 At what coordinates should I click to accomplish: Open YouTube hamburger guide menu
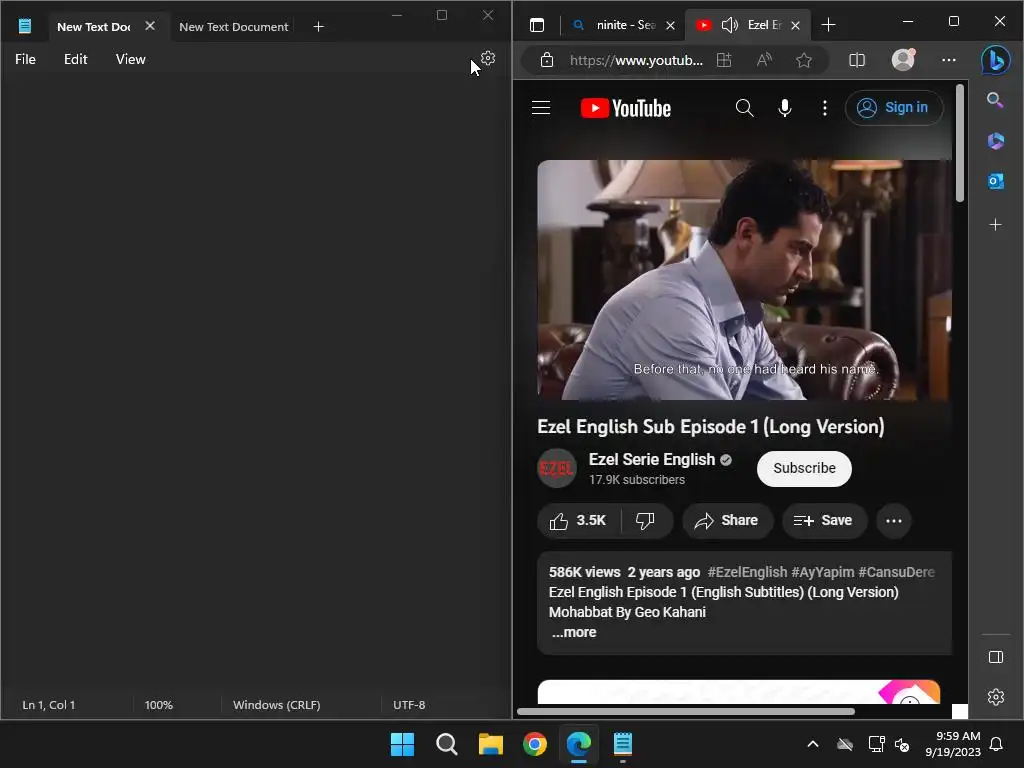point(541,108)
